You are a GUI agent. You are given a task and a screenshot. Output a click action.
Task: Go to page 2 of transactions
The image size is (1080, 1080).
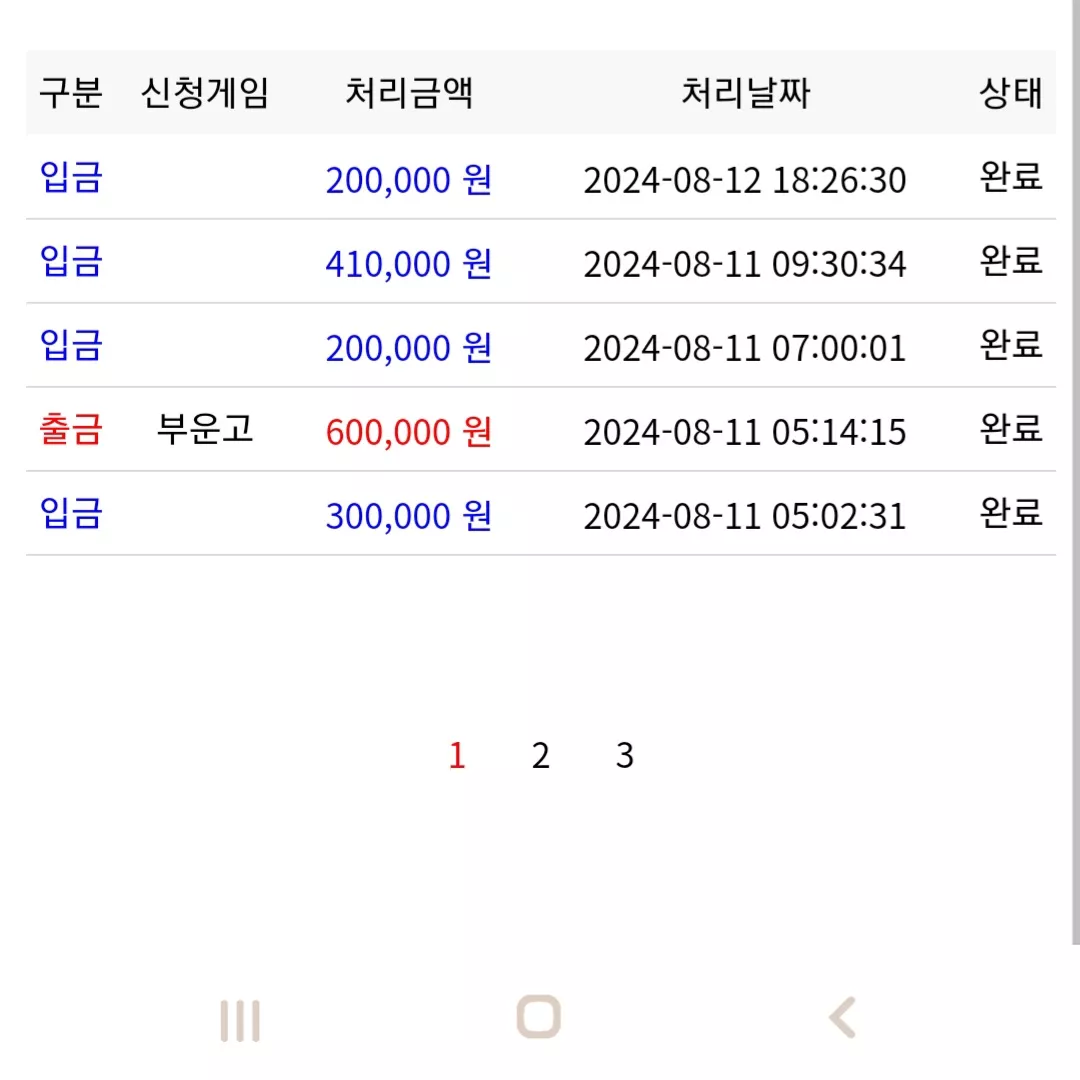coord(541,756)
